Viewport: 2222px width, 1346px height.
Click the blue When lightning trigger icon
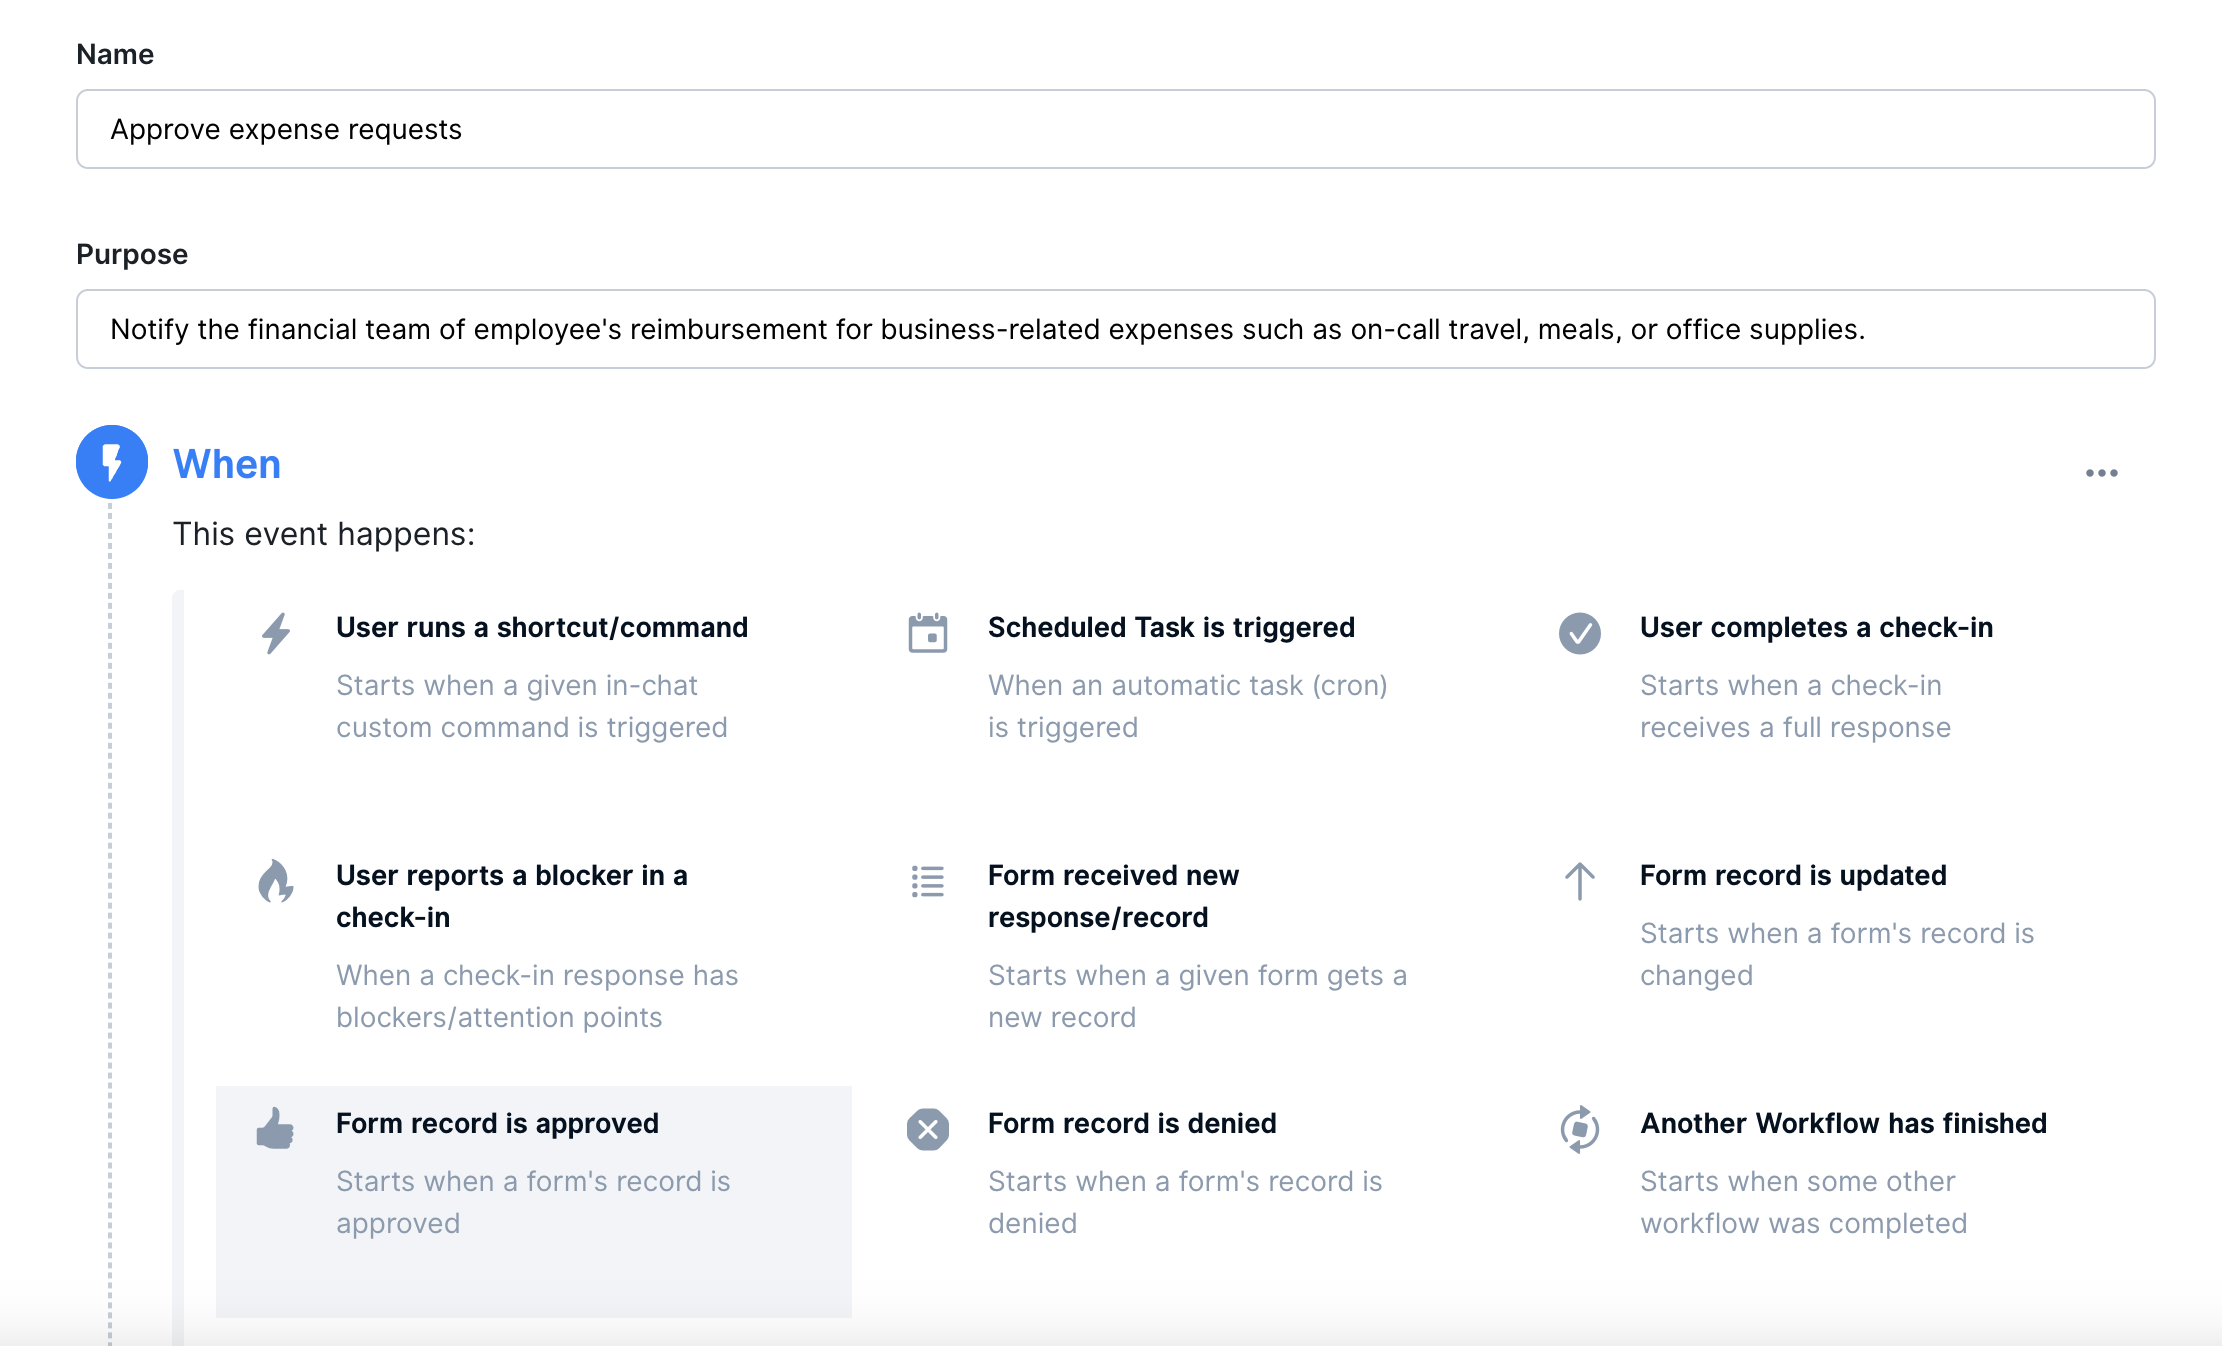coord(112,462)
